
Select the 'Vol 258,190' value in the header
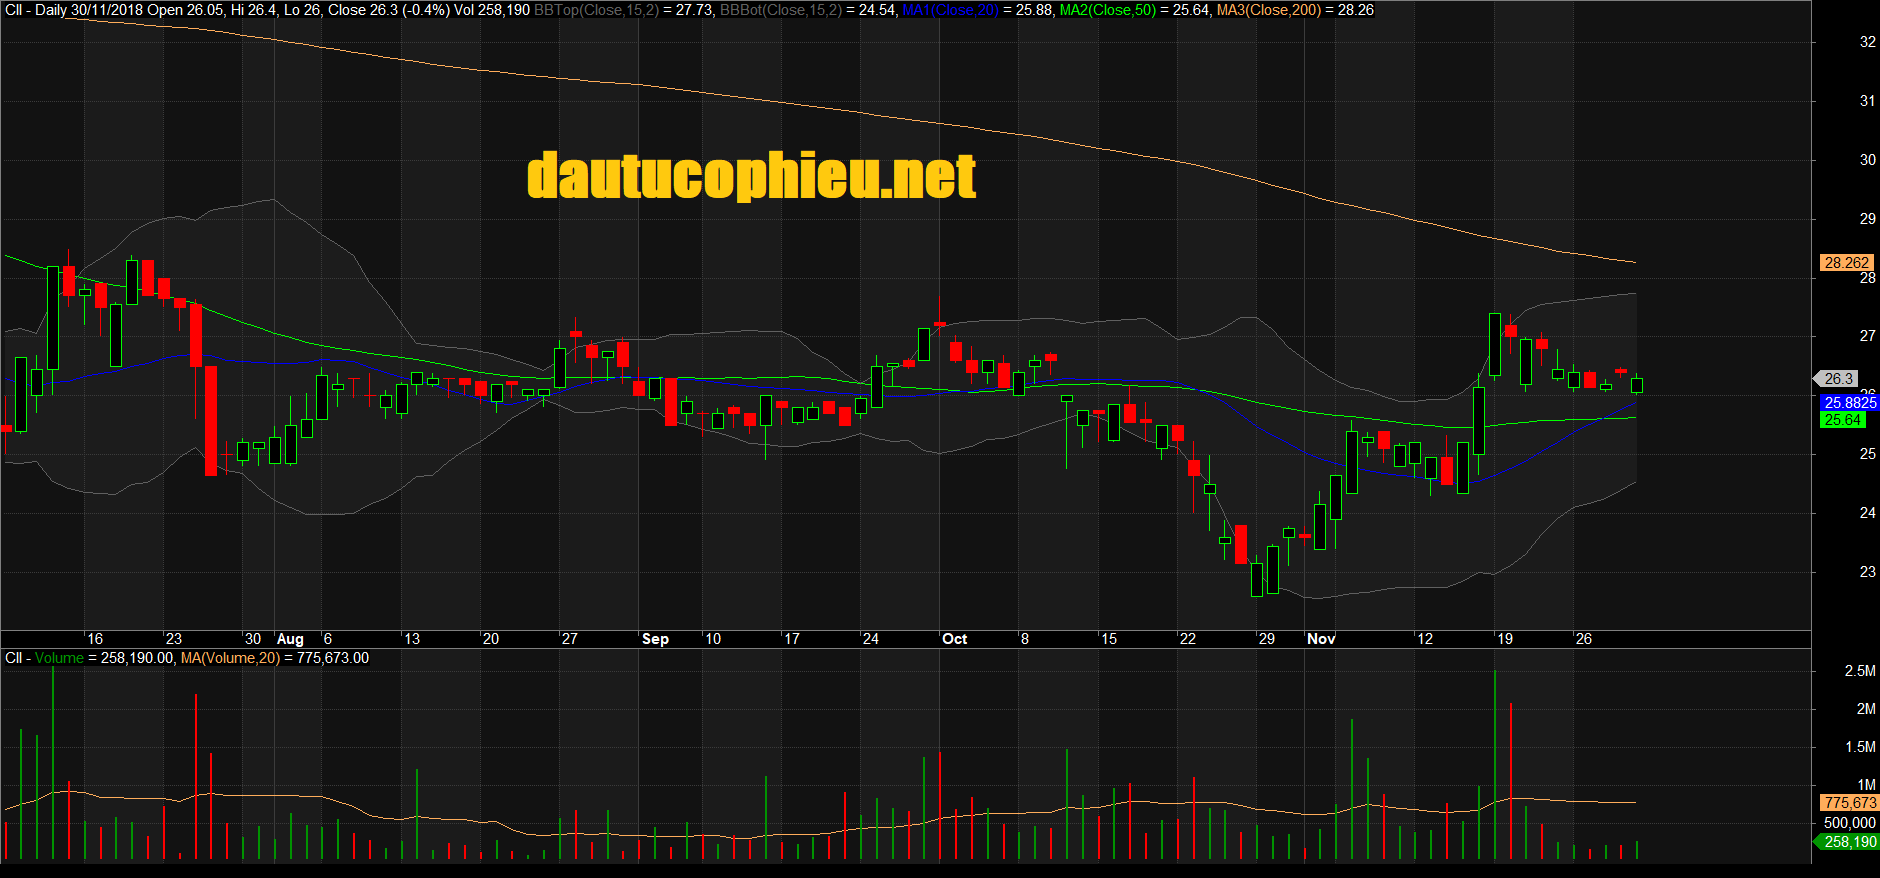pyautogui.click(x=492, y=10)
